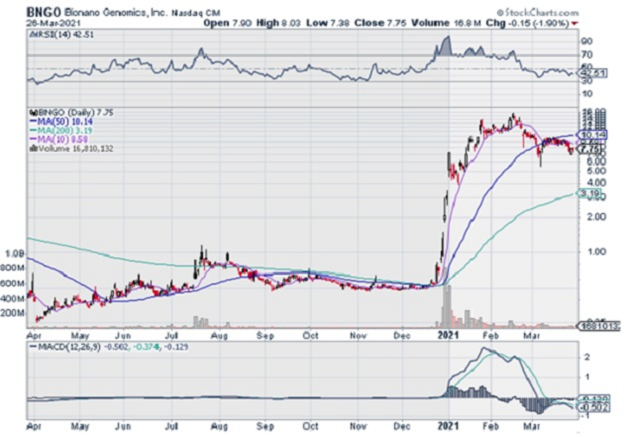This screenshot has width=630, height=437.
Task: Click the BNGO (Daily) 7.75 legend entry
Action: click(x=72, y=113)
